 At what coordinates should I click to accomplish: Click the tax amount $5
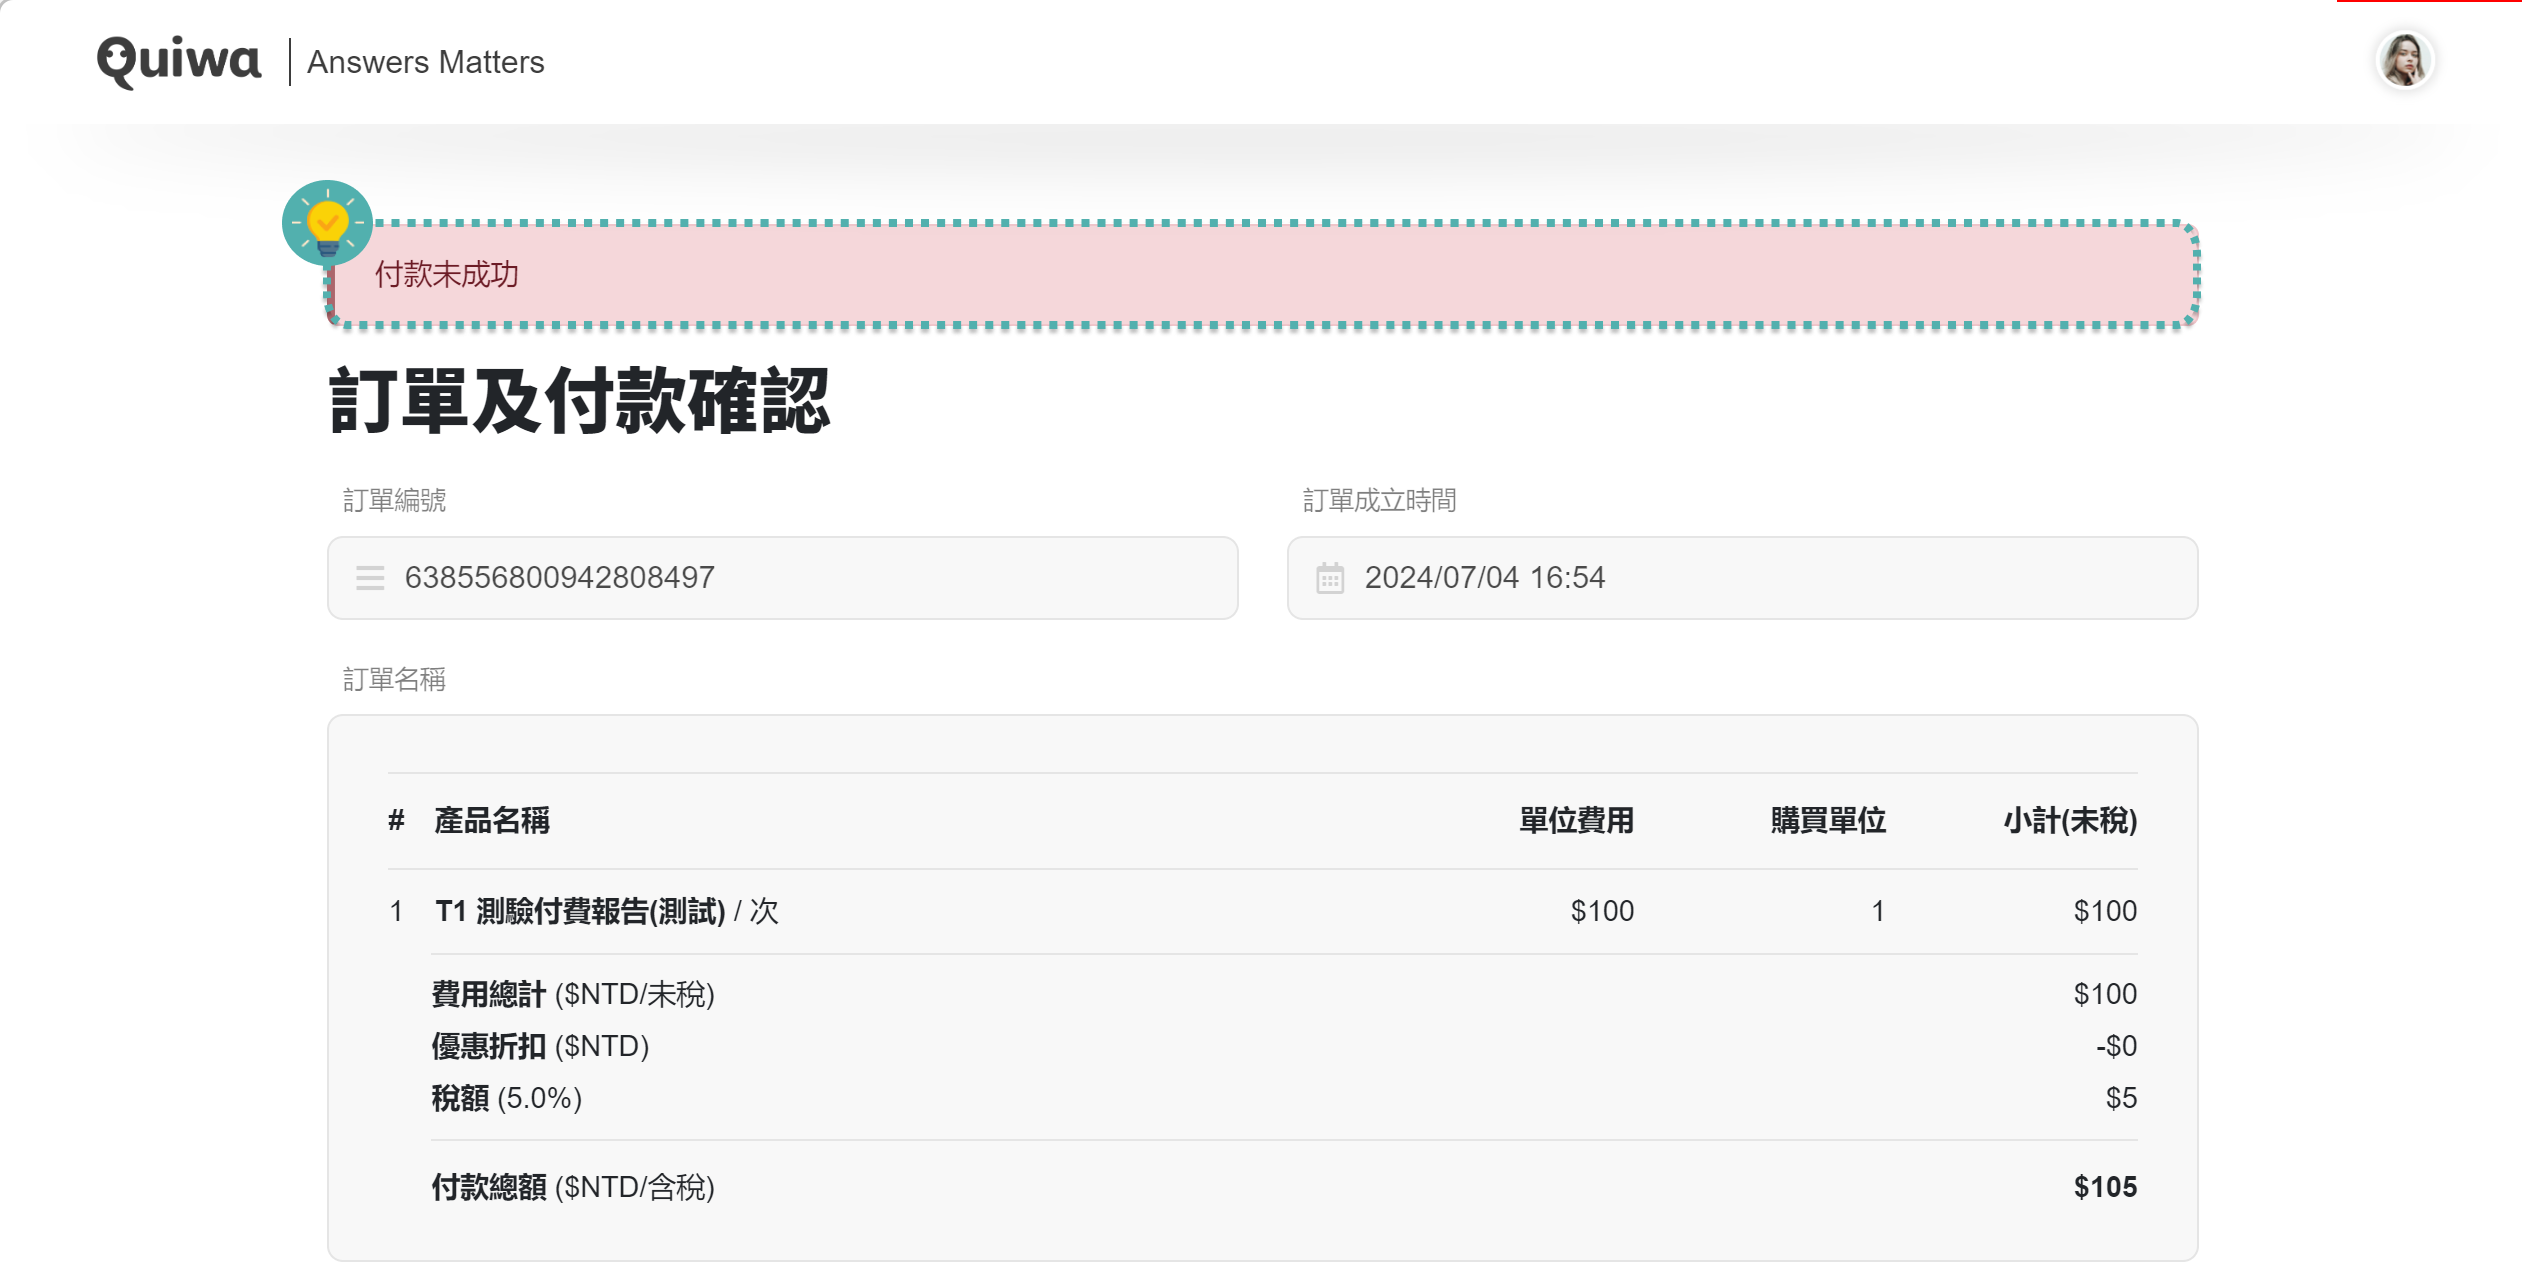click(2121, 1098)
